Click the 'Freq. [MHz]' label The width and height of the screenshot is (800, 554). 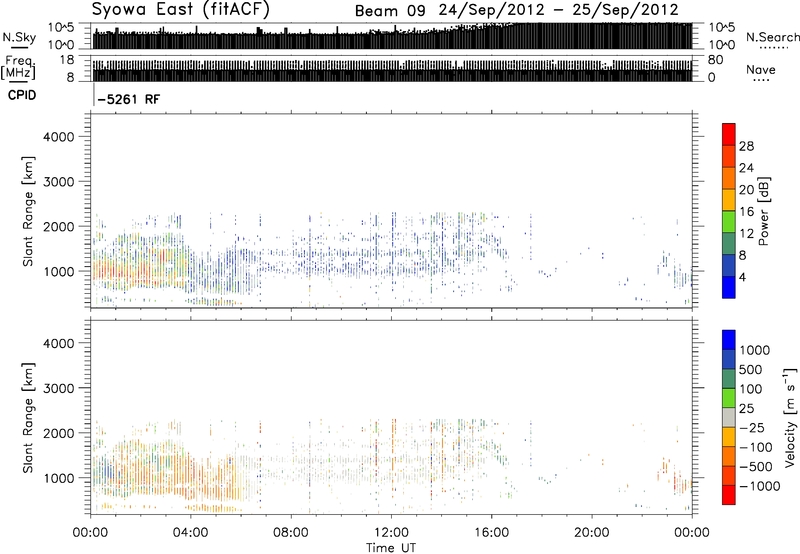19,68
